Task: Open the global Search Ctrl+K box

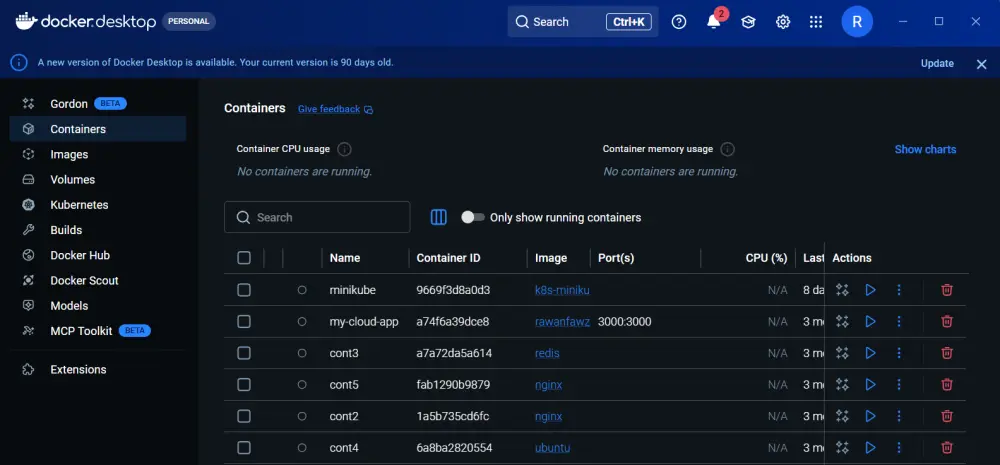Action: [x=583, y=22]
